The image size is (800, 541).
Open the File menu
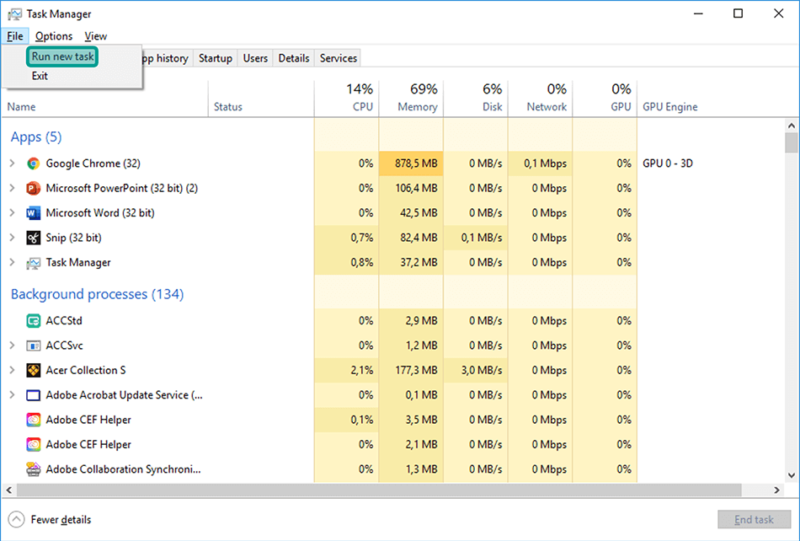15,36
